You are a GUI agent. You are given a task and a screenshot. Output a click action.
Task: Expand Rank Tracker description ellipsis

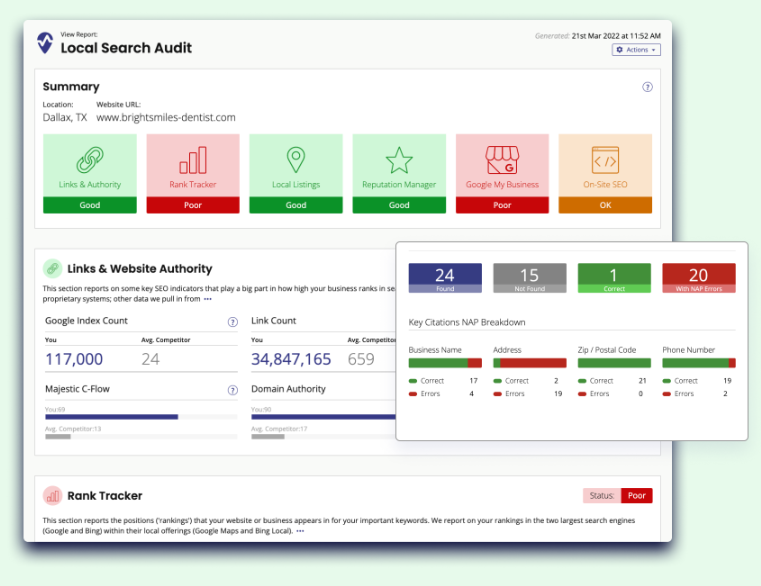[300, 531]
